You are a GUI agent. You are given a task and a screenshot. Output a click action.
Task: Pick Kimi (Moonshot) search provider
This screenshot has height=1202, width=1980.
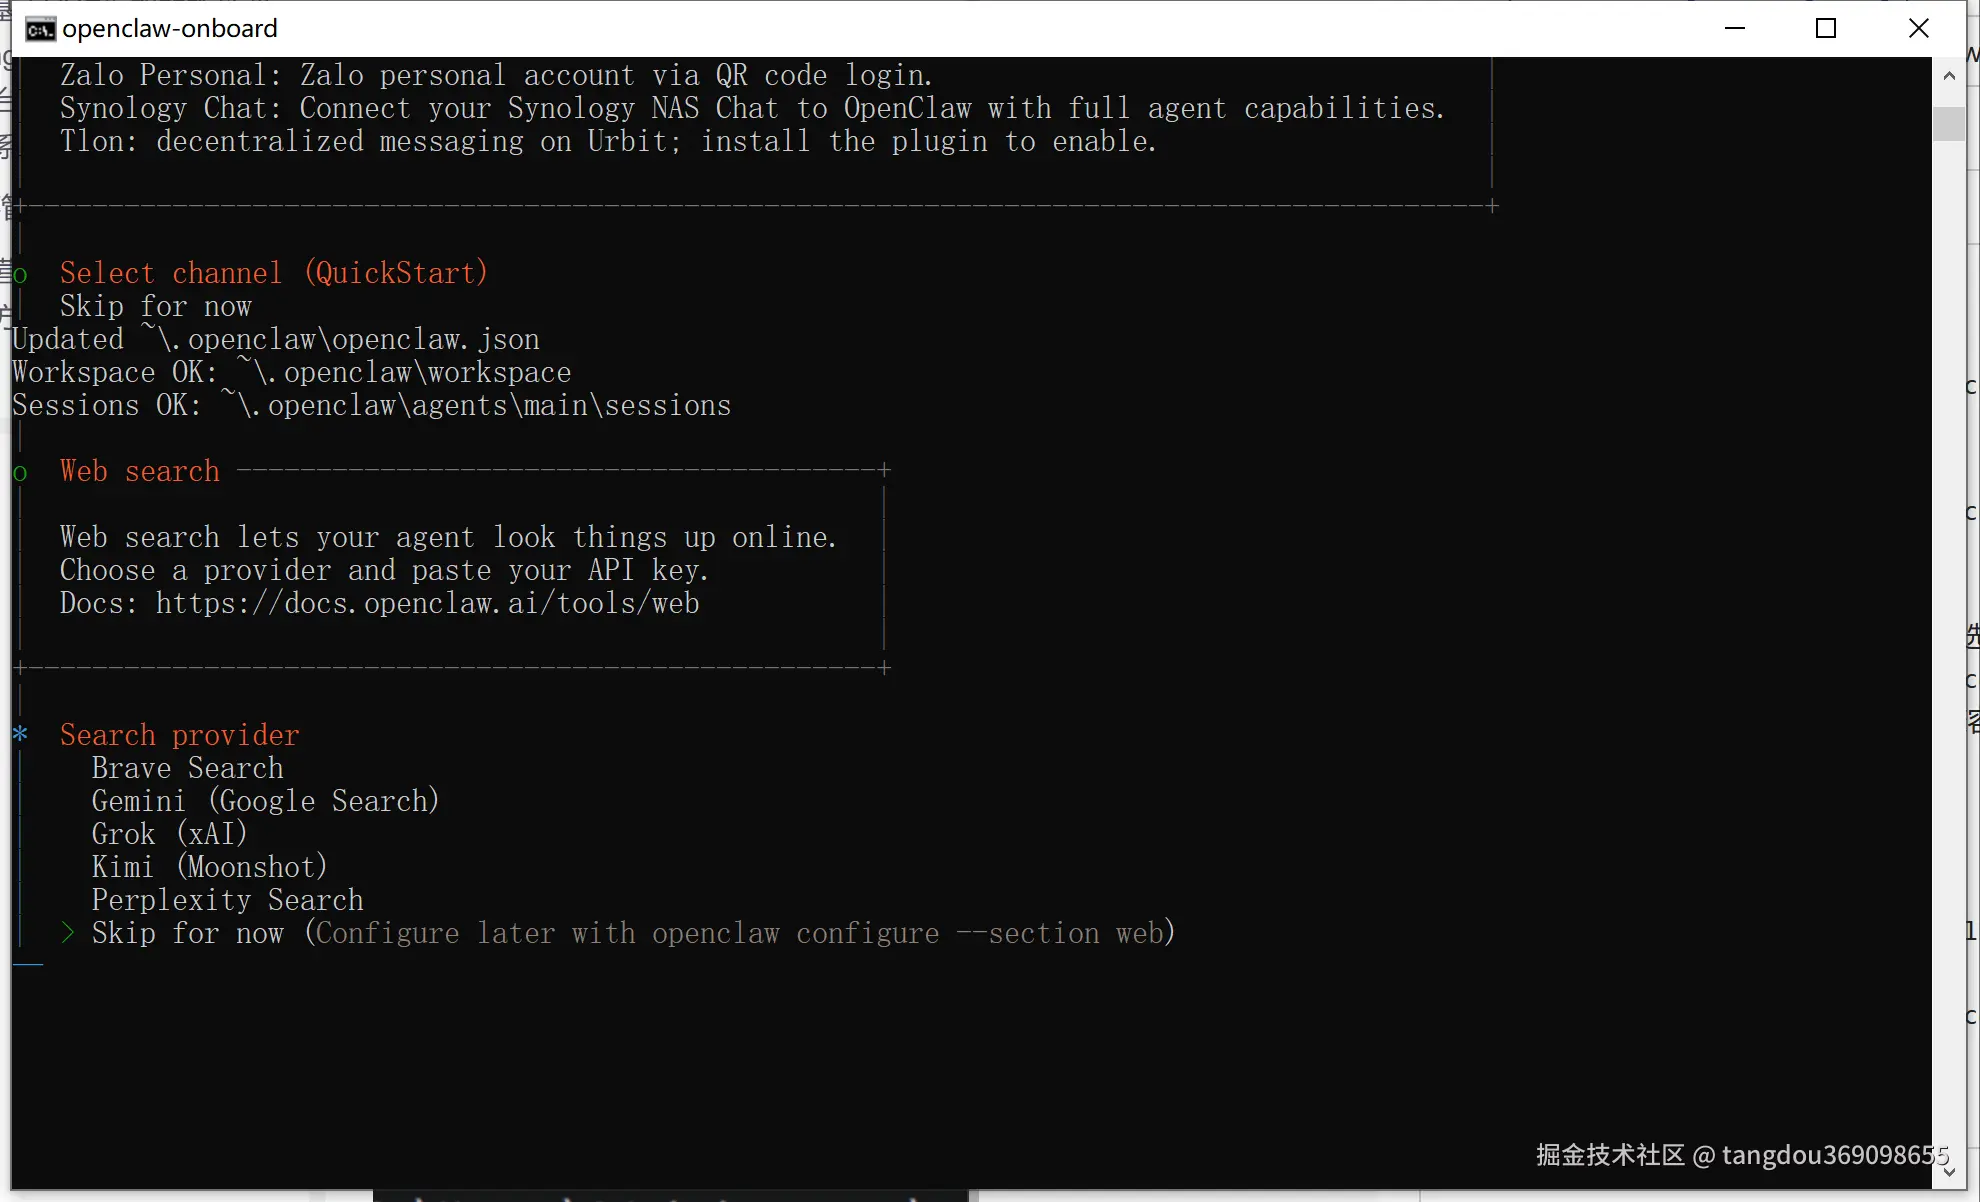tap(209, 867)
